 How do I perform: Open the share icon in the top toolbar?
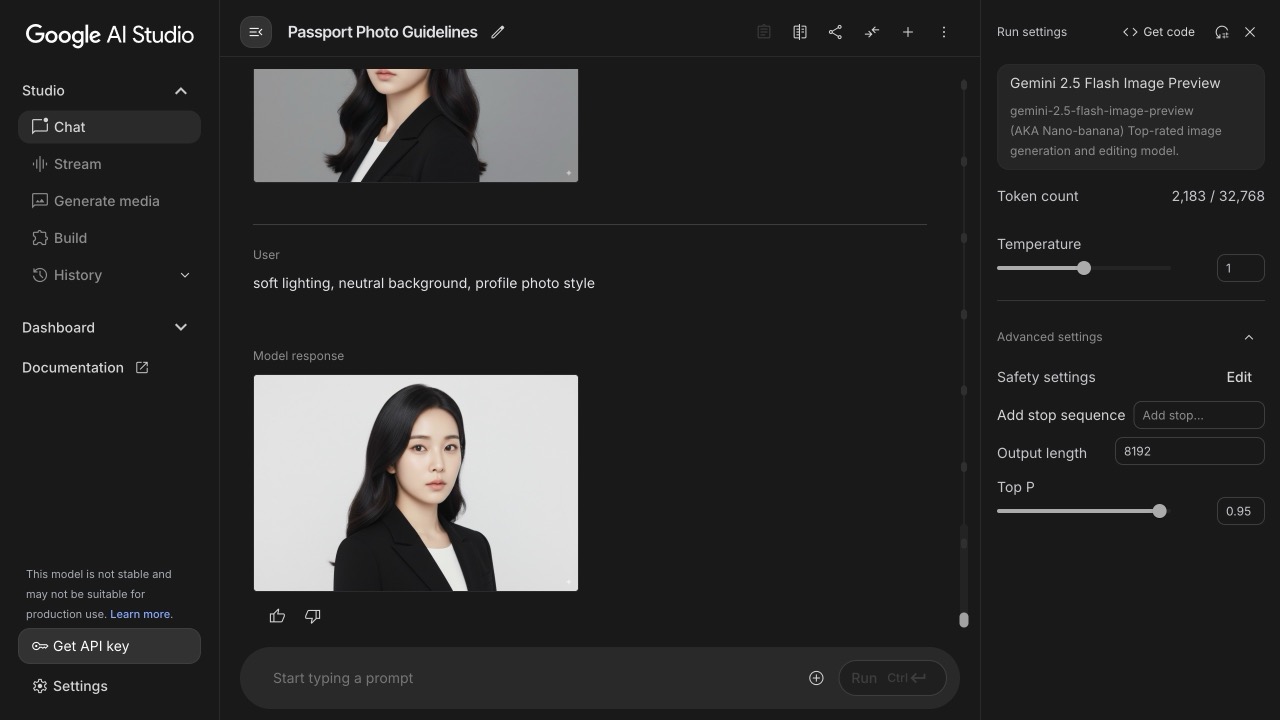click(835, 32)
